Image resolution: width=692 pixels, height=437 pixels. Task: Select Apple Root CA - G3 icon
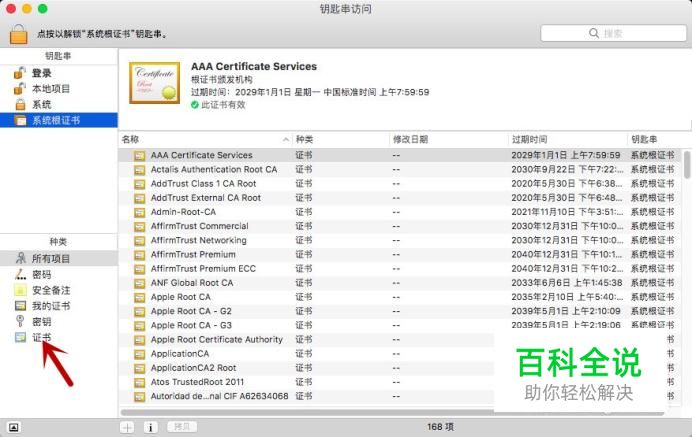pyautogui.click(x=139, y=325)
